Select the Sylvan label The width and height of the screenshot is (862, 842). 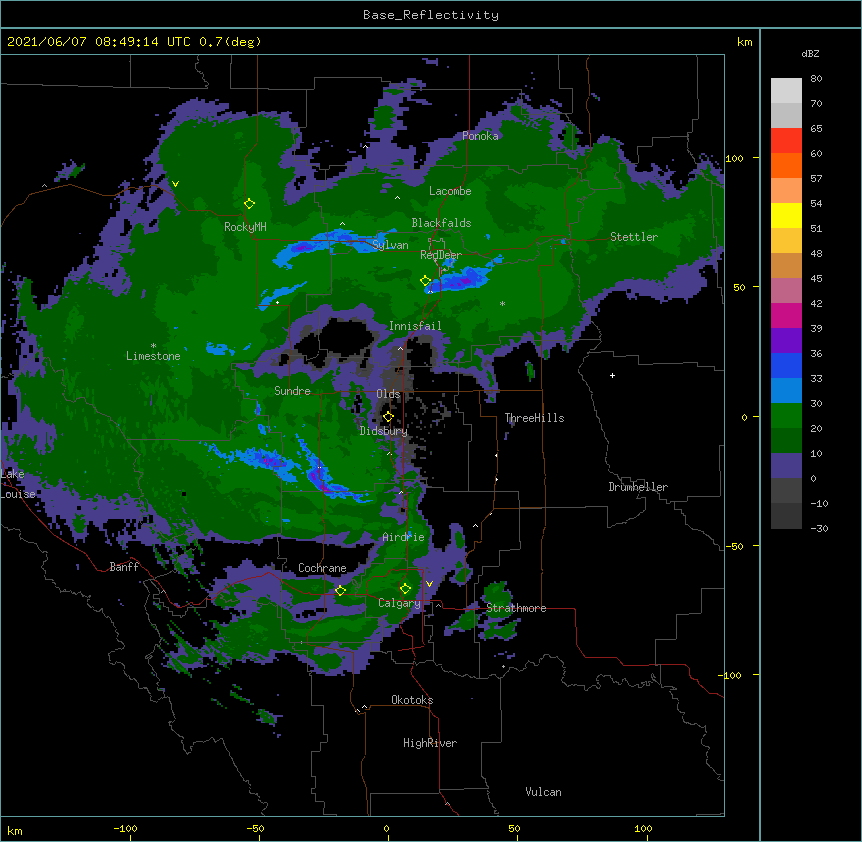coord(390,245)
